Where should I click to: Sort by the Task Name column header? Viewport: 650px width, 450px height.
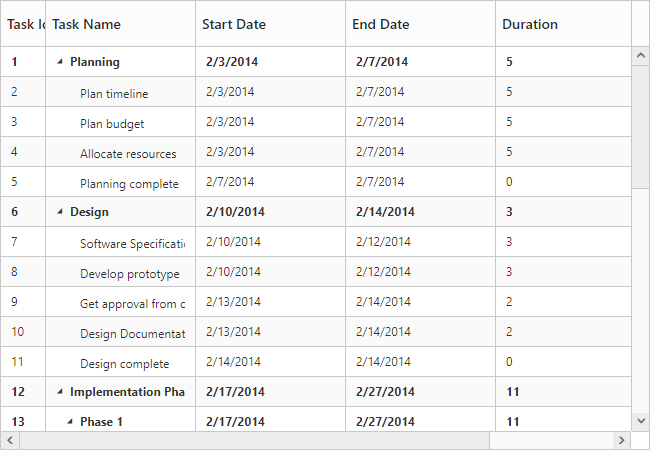point(86,24)
